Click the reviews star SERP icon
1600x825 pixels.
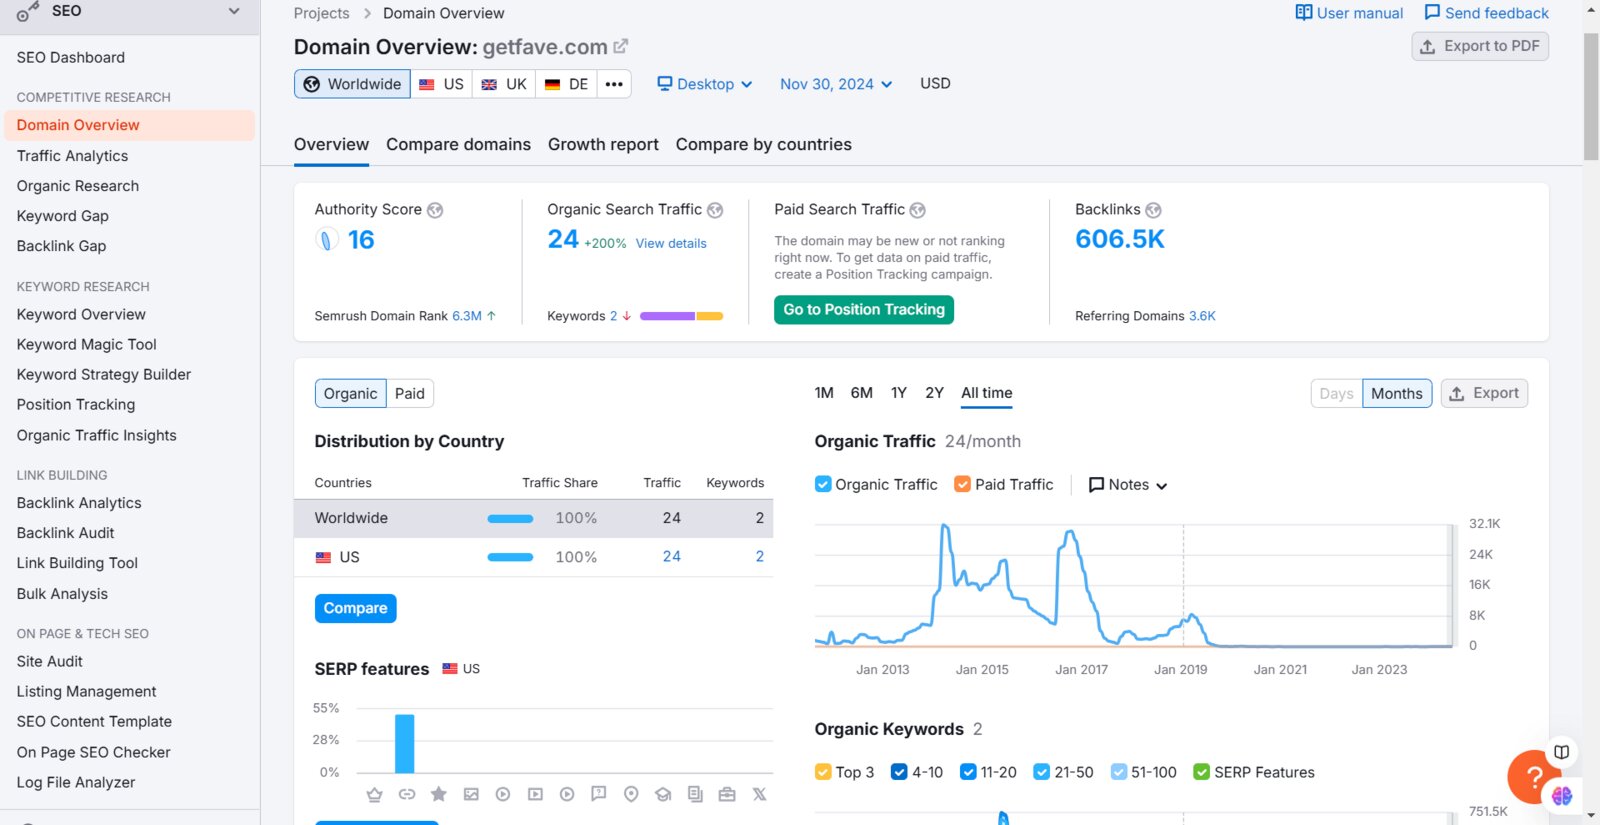coord(439,794)
